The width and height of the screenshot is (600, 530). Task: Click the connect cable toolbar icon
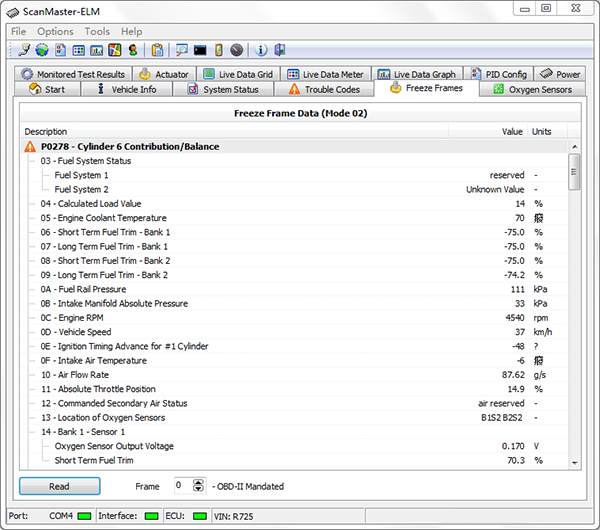pyautogui.click(x=24, y=50)
